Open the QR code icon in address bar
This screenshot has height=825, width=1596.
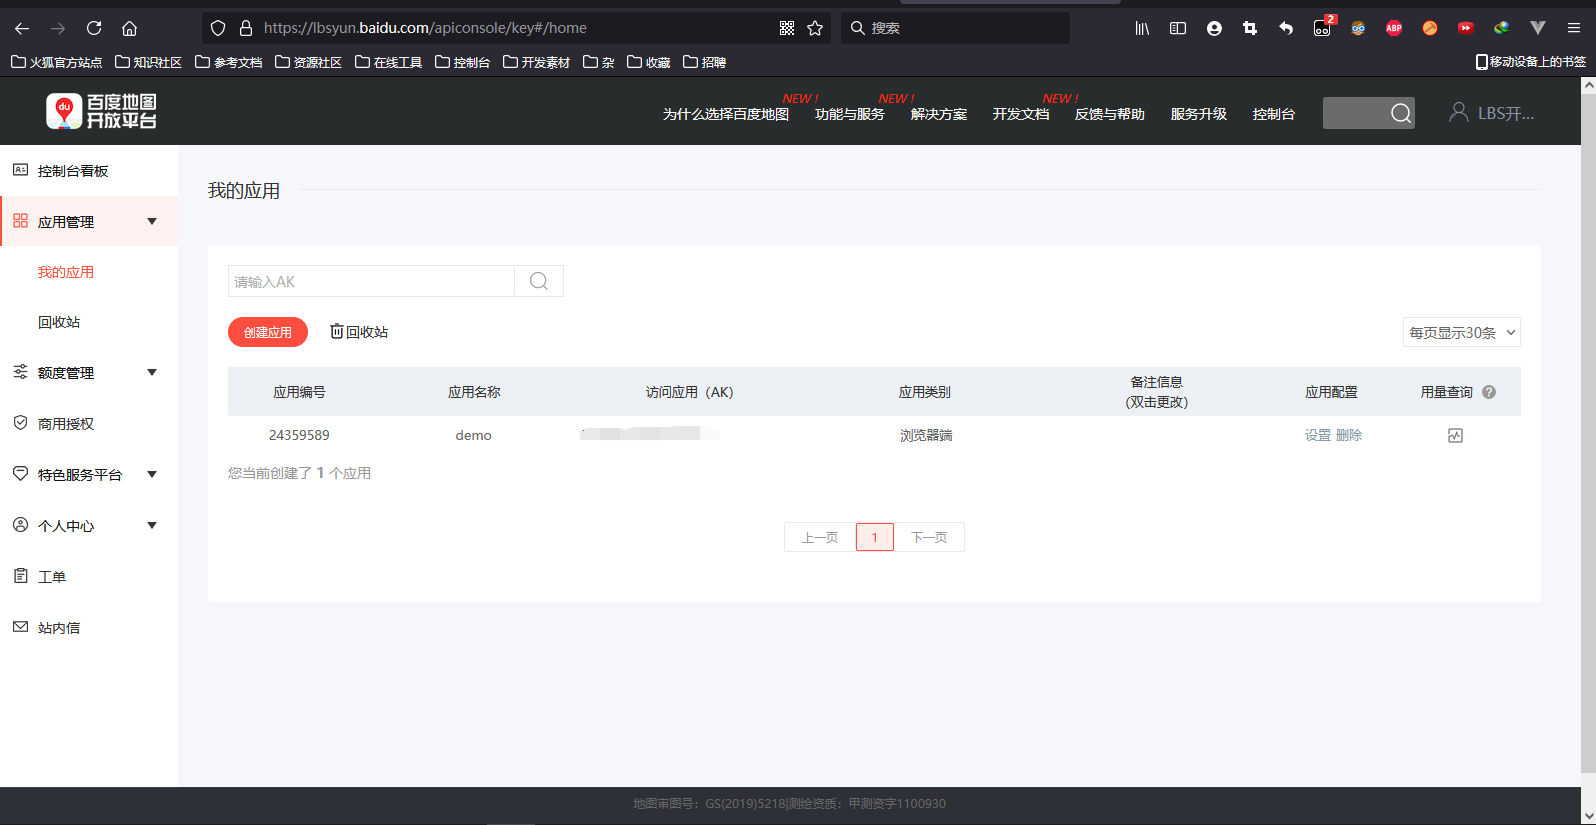[x=787, y=28]
